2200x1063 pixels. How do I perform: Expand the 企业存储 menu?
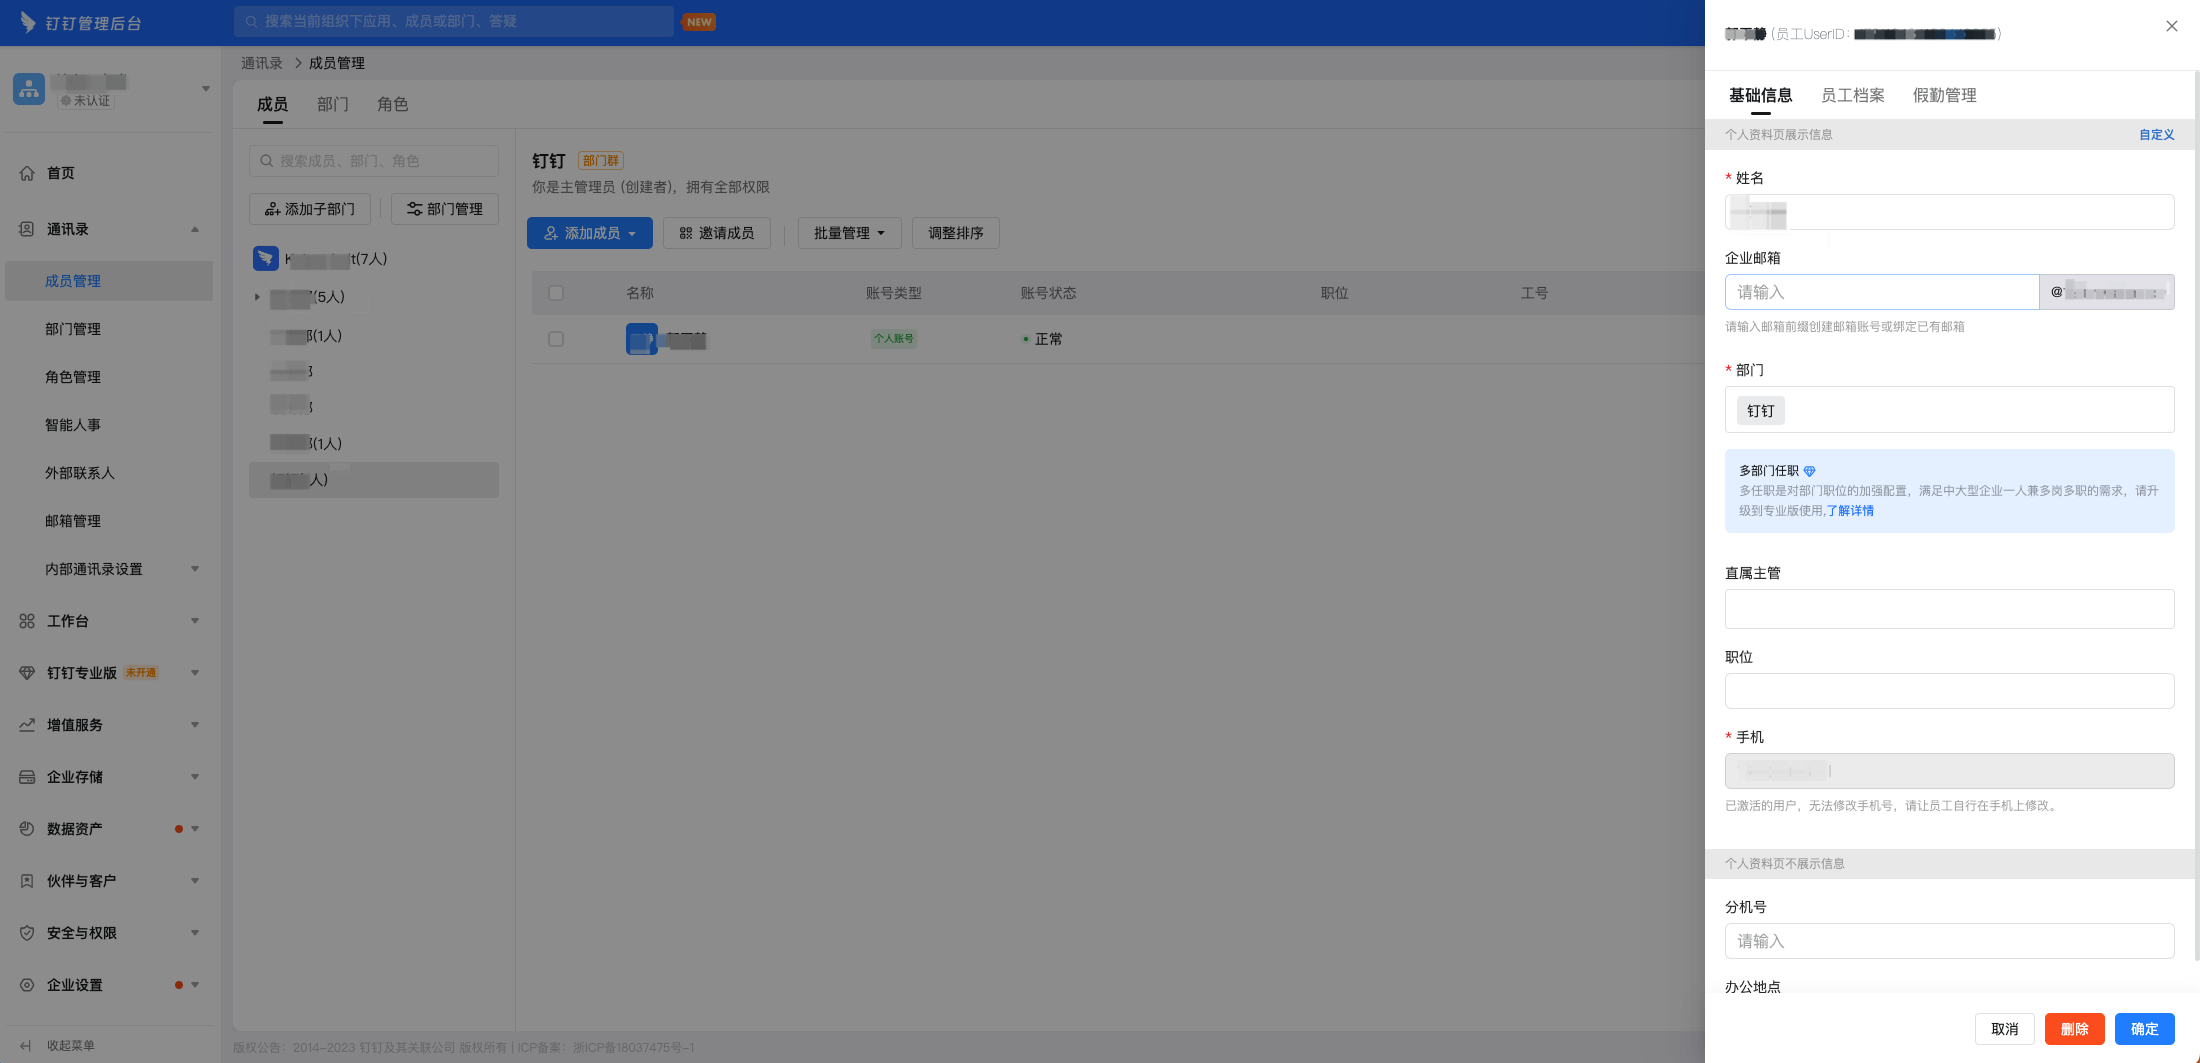195,777
